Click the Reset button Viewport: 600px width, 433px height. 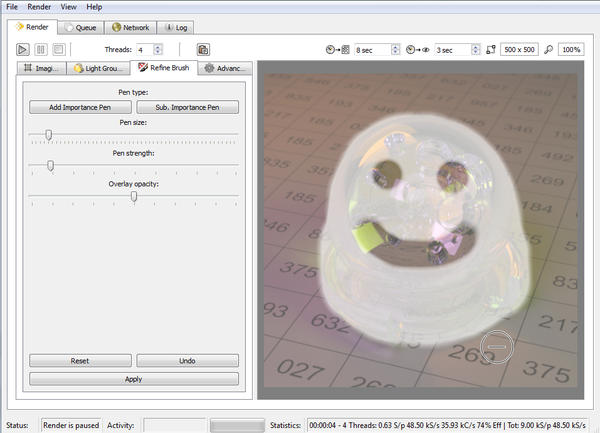point(80,361)
